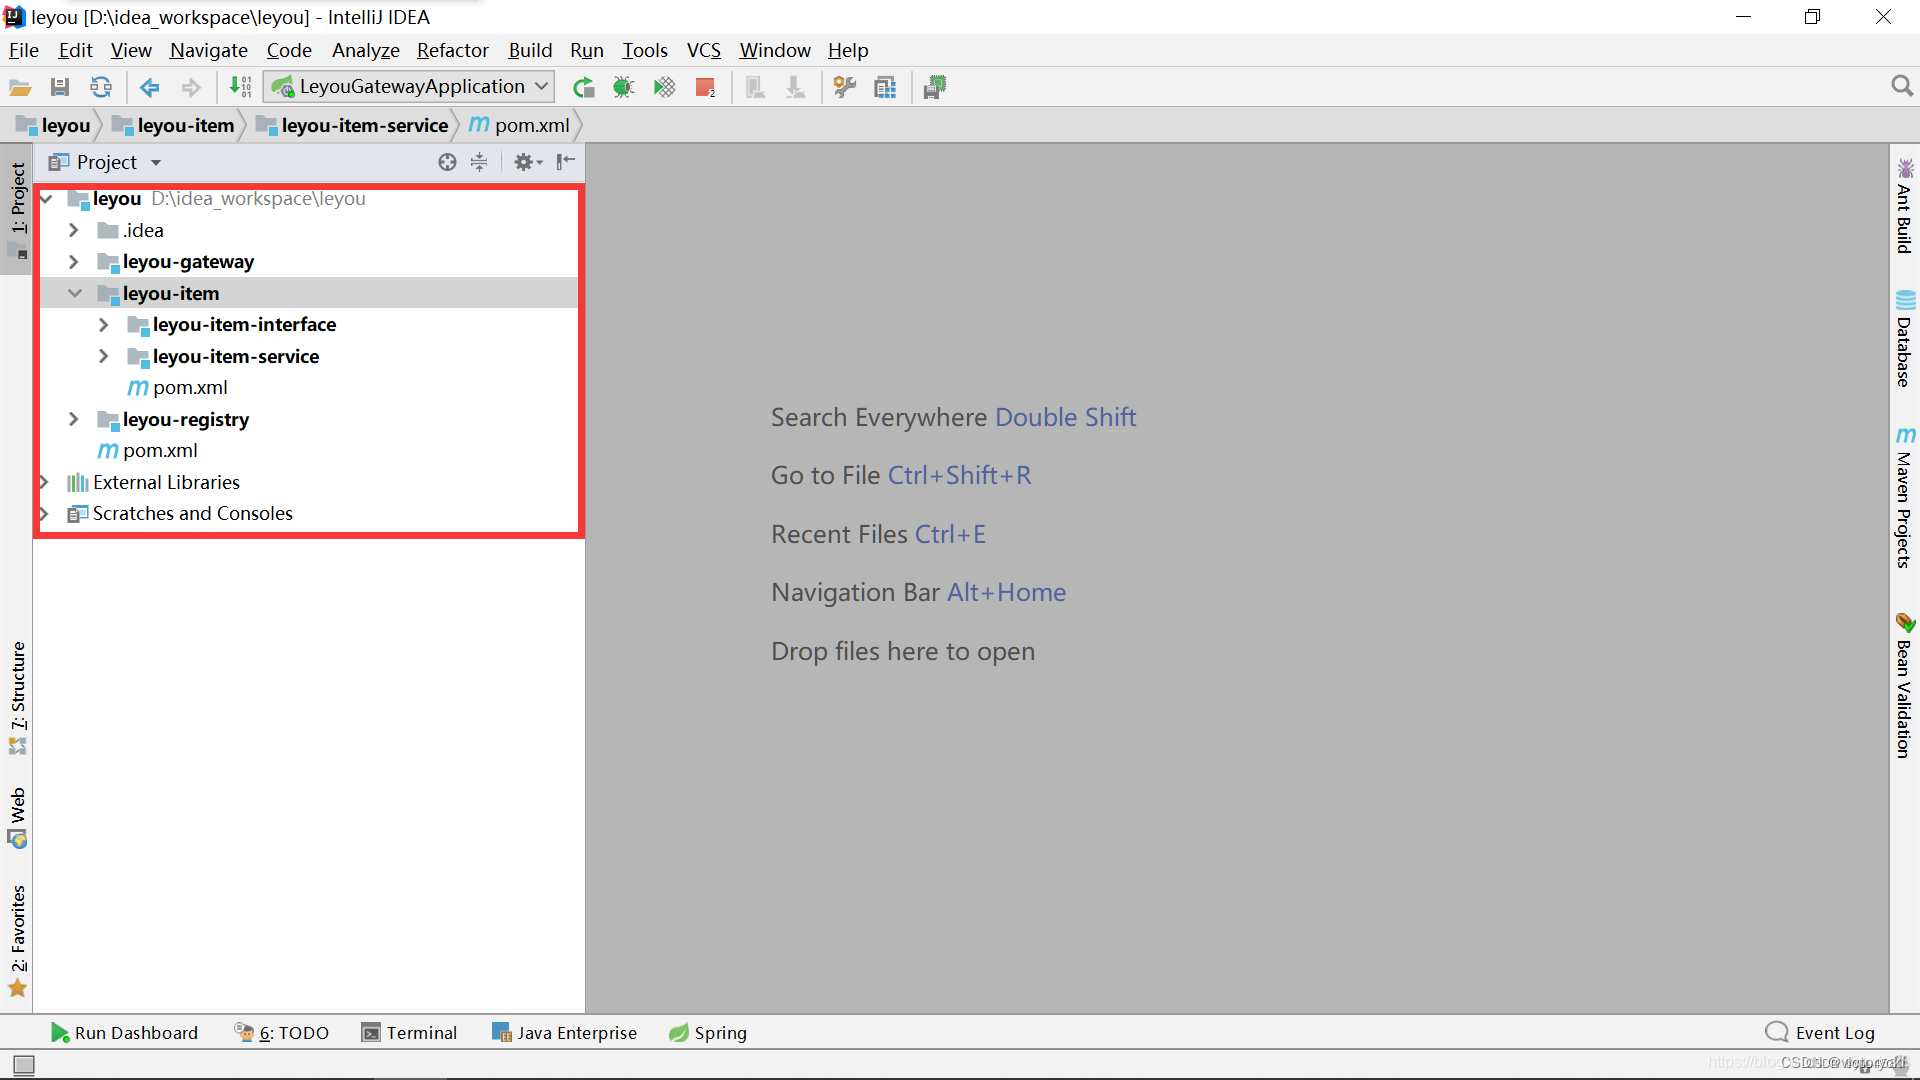Expand the leyou-gateway module folder

point(74,262)
